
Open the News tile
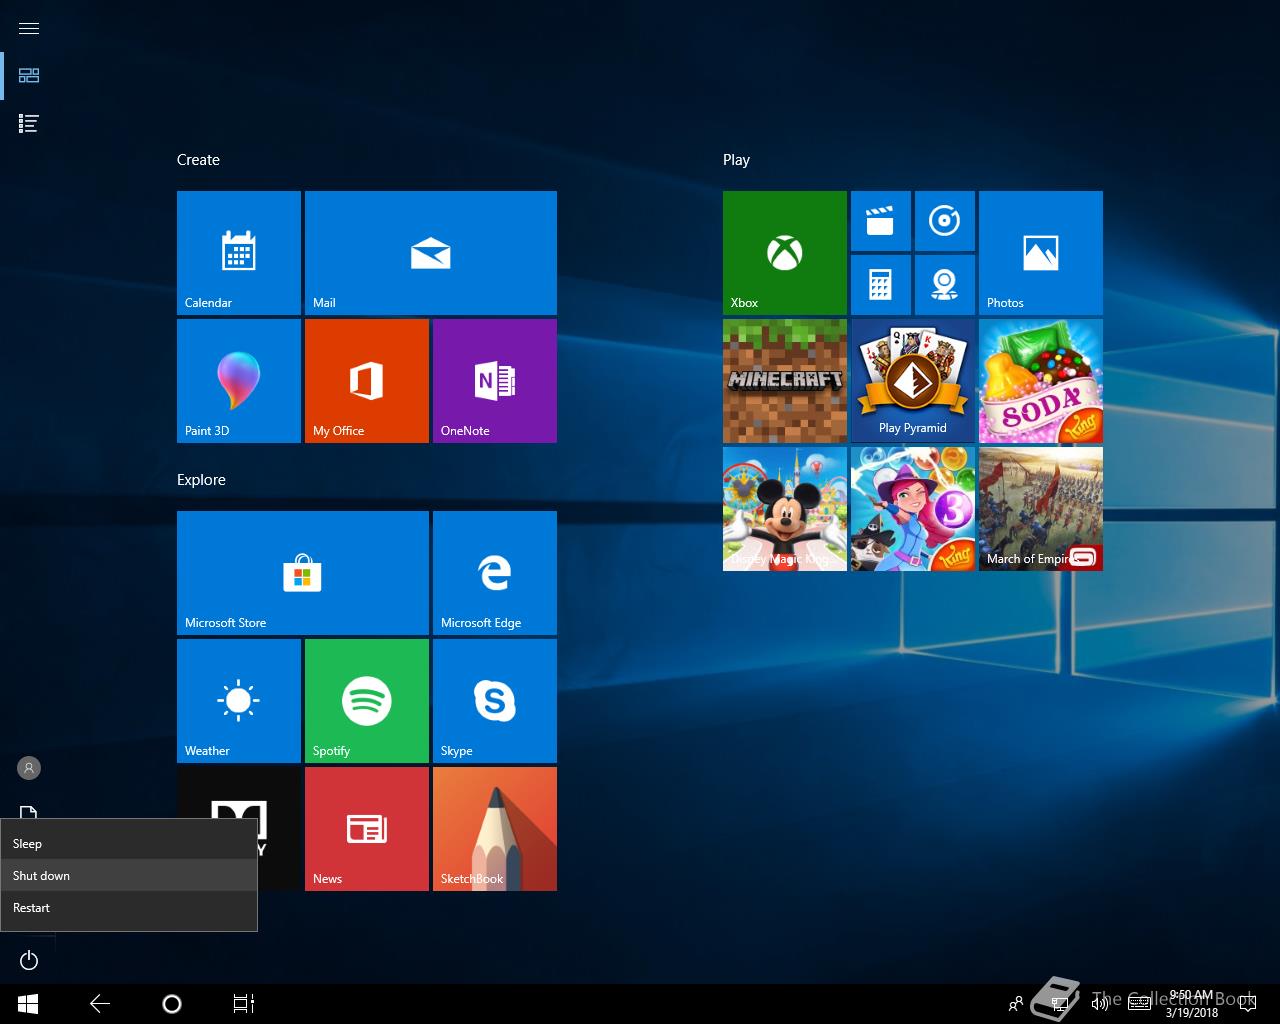[x=367, y=829]
